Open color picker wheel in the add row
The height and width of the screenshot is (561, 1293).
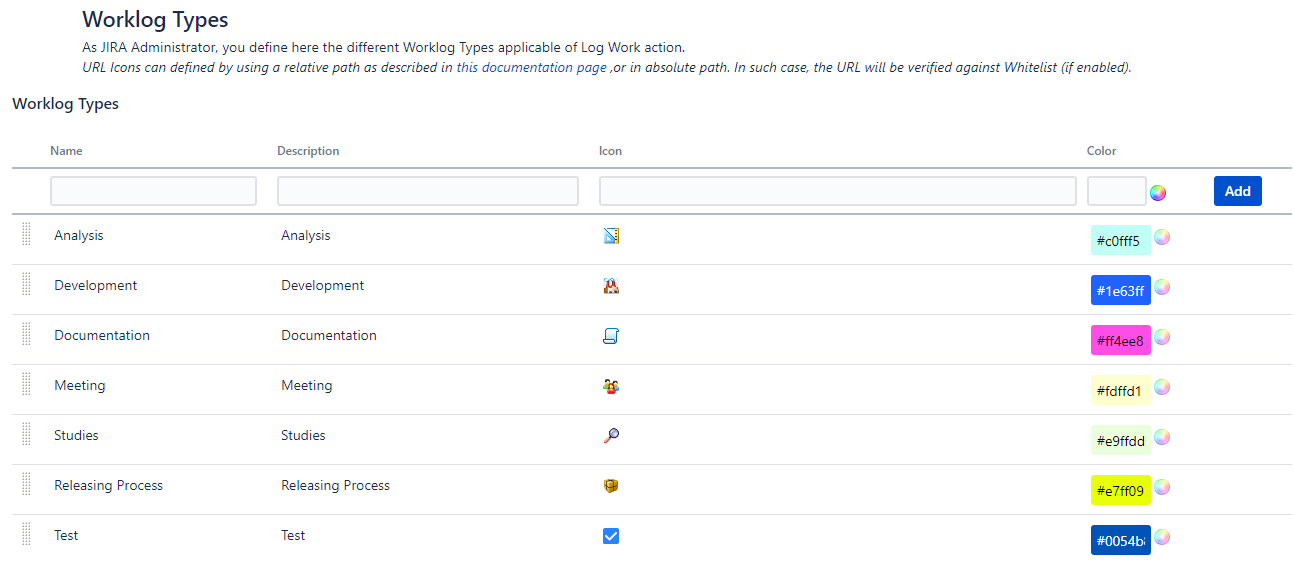coord(1157,192)
